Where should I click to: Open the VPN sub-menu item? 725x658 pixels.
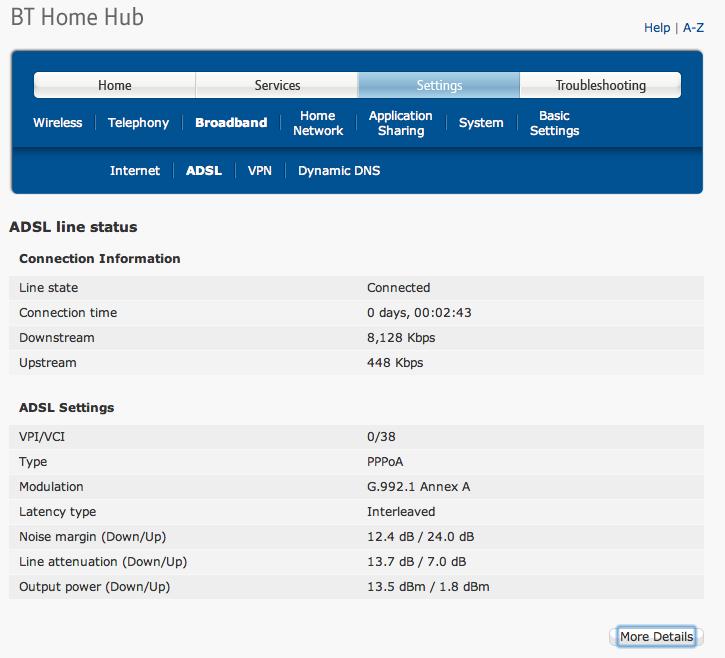[x=260, y=171]
